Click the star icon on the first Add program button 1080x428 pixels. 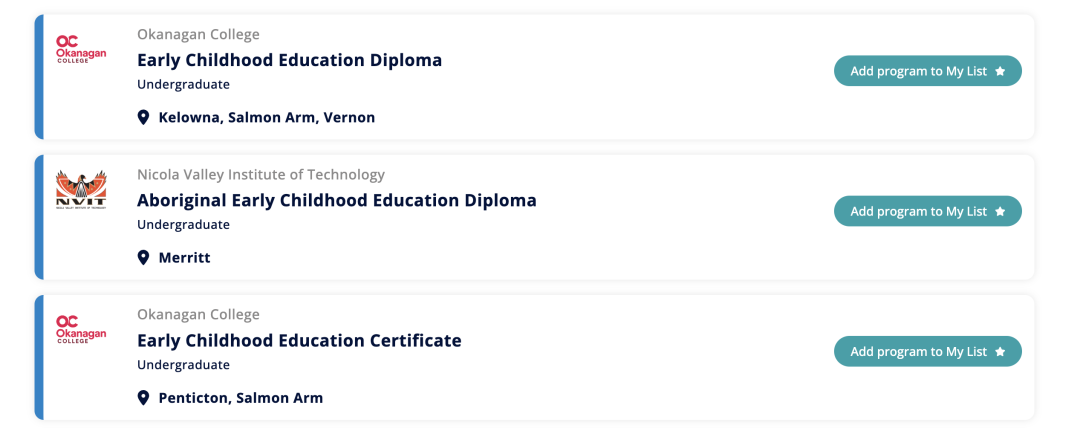[x=1000, y=71]
